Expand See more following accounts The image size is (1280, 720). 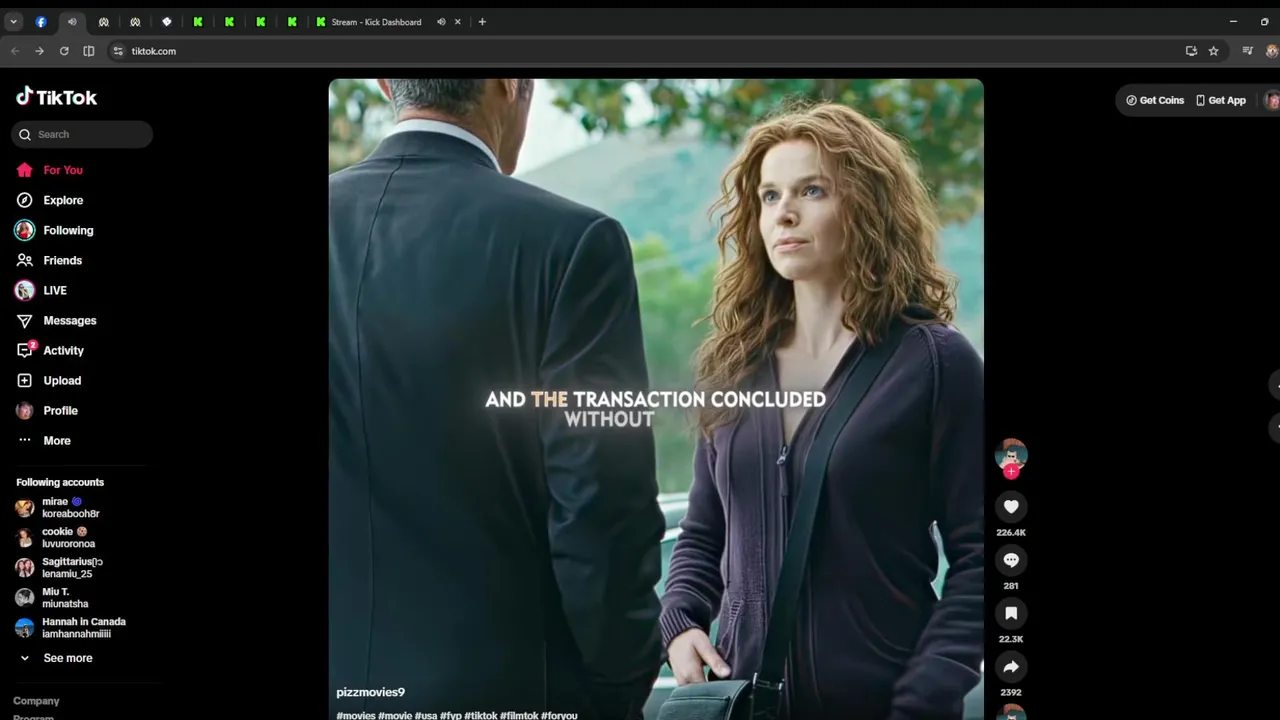(67, 658)
